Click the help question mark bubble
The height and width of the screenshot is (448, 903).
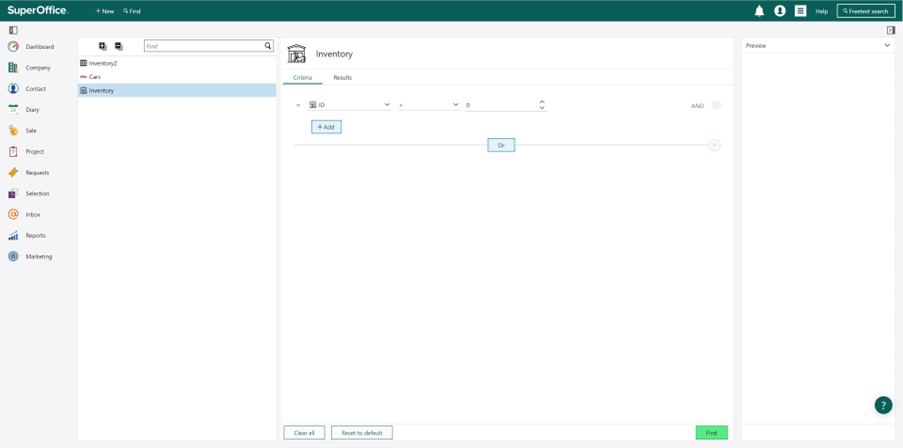pyautogui.click(x=883, y=405)
